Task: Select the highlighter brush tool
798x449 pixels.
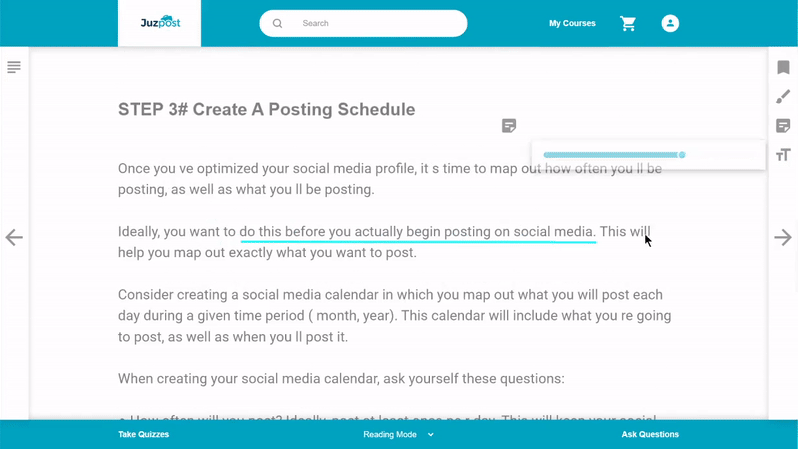Action: click(x=783, y=96)
